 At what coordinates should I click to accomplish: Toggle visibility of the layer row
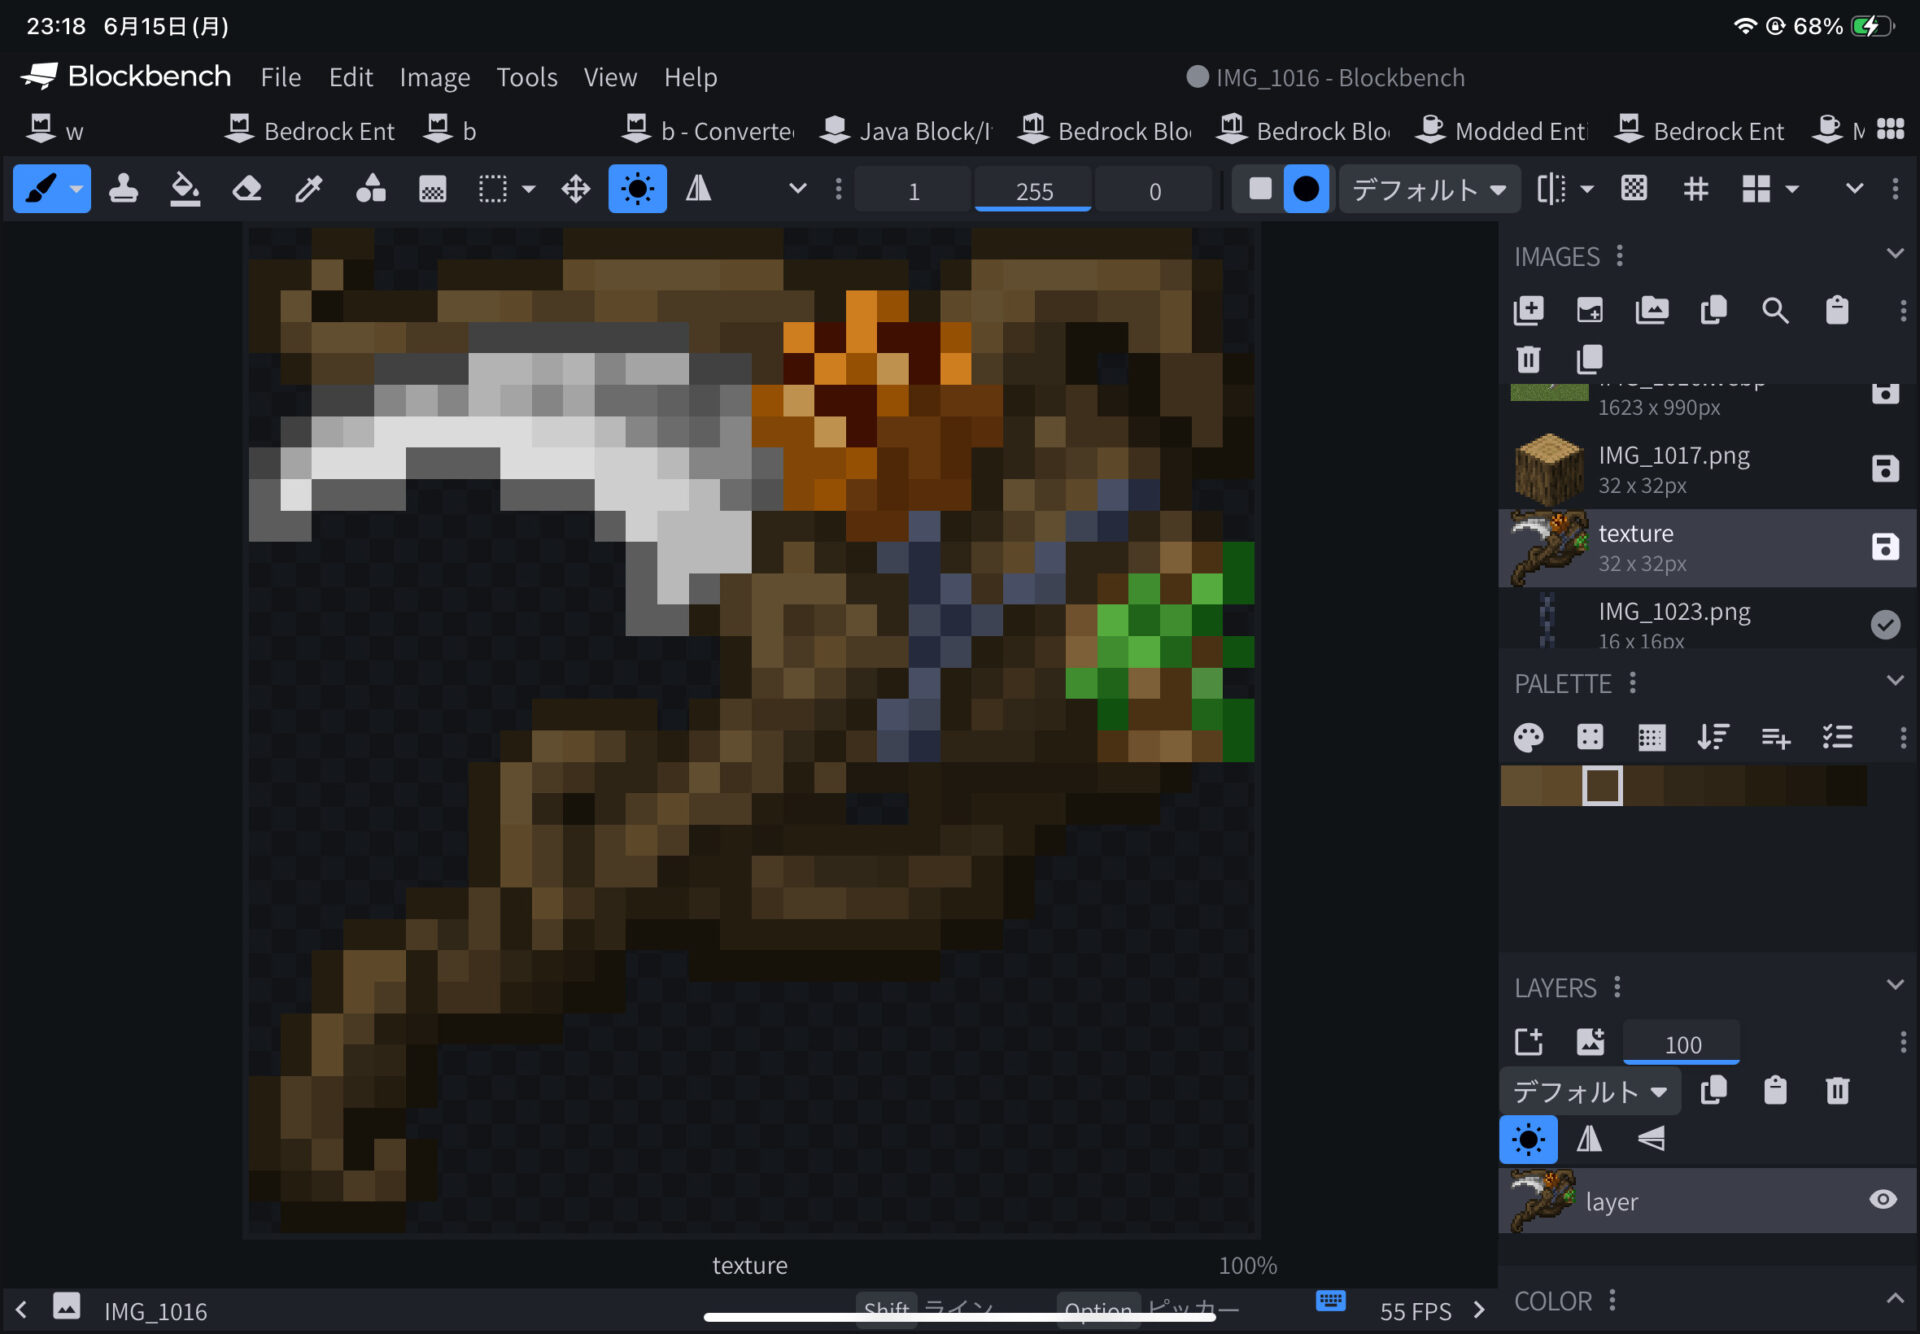[1883, 1200]
